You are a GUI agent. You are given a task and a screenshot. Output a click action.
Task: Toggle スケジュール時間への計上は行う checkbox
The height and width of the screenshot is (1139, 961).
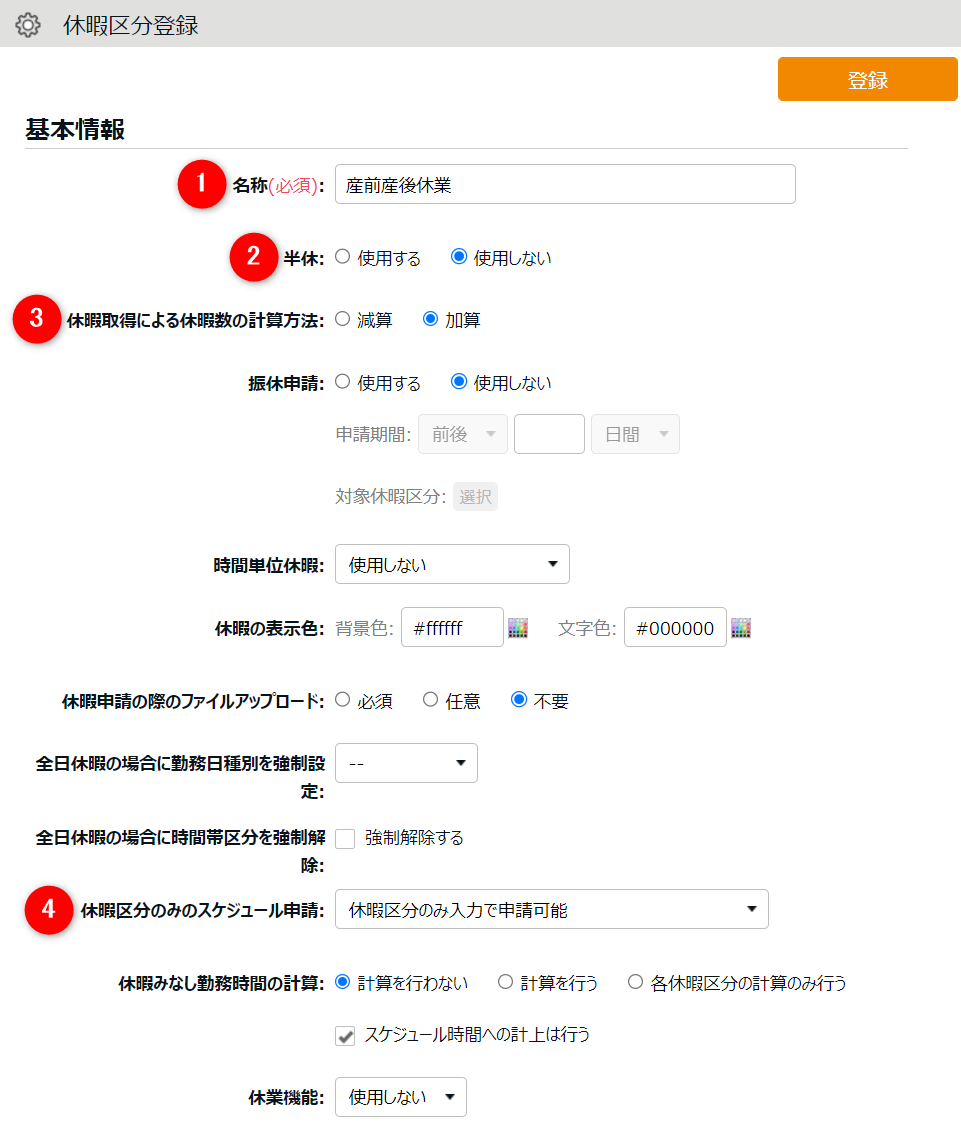click(345, 1036)
